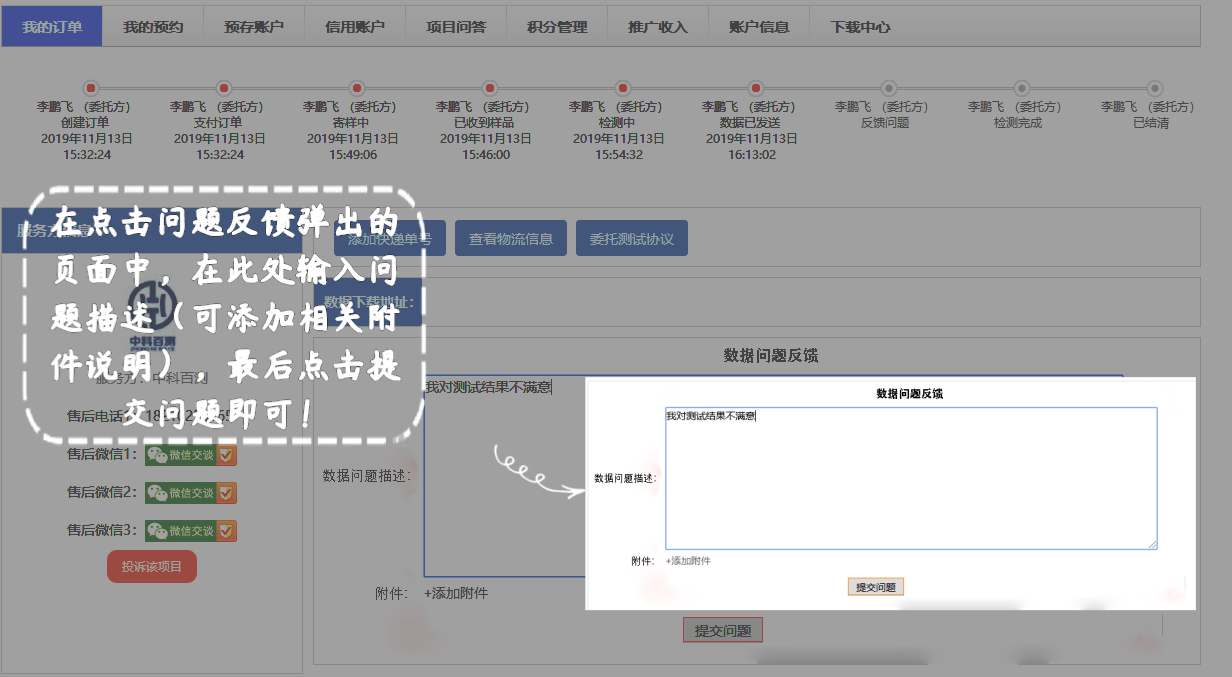Open WeChat chat for 售后微信2
The width and height of the screenshot is (1232, 677).
(181, 493)
